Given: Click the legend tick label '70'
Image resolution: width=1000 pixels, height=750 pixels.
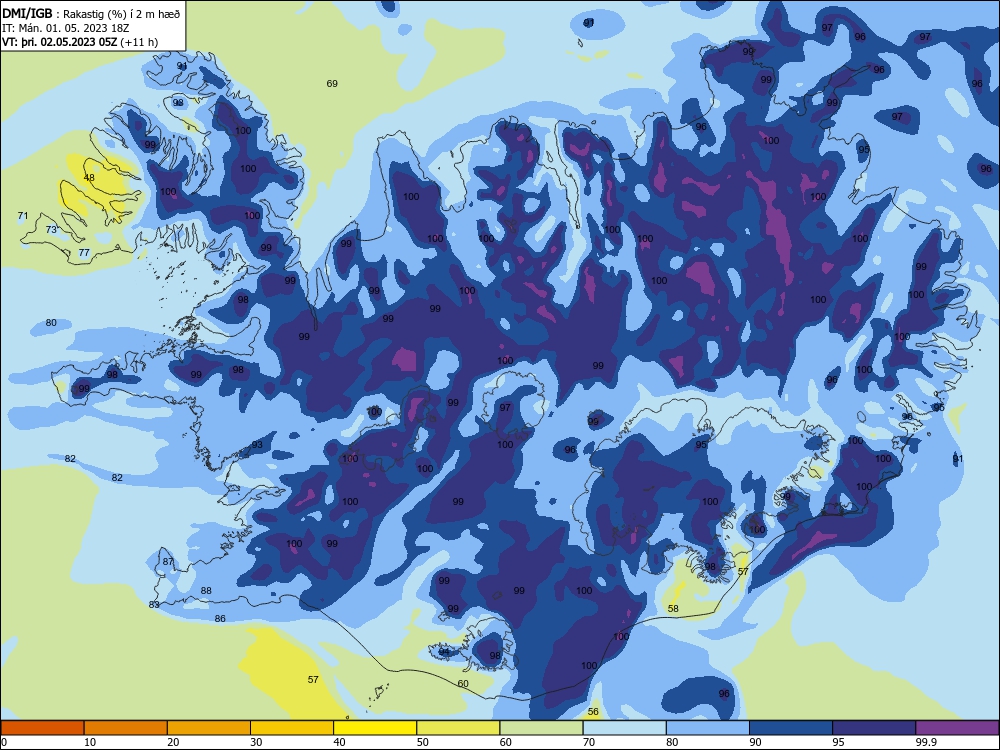Looking at the screenshot, I should [589, 742].
